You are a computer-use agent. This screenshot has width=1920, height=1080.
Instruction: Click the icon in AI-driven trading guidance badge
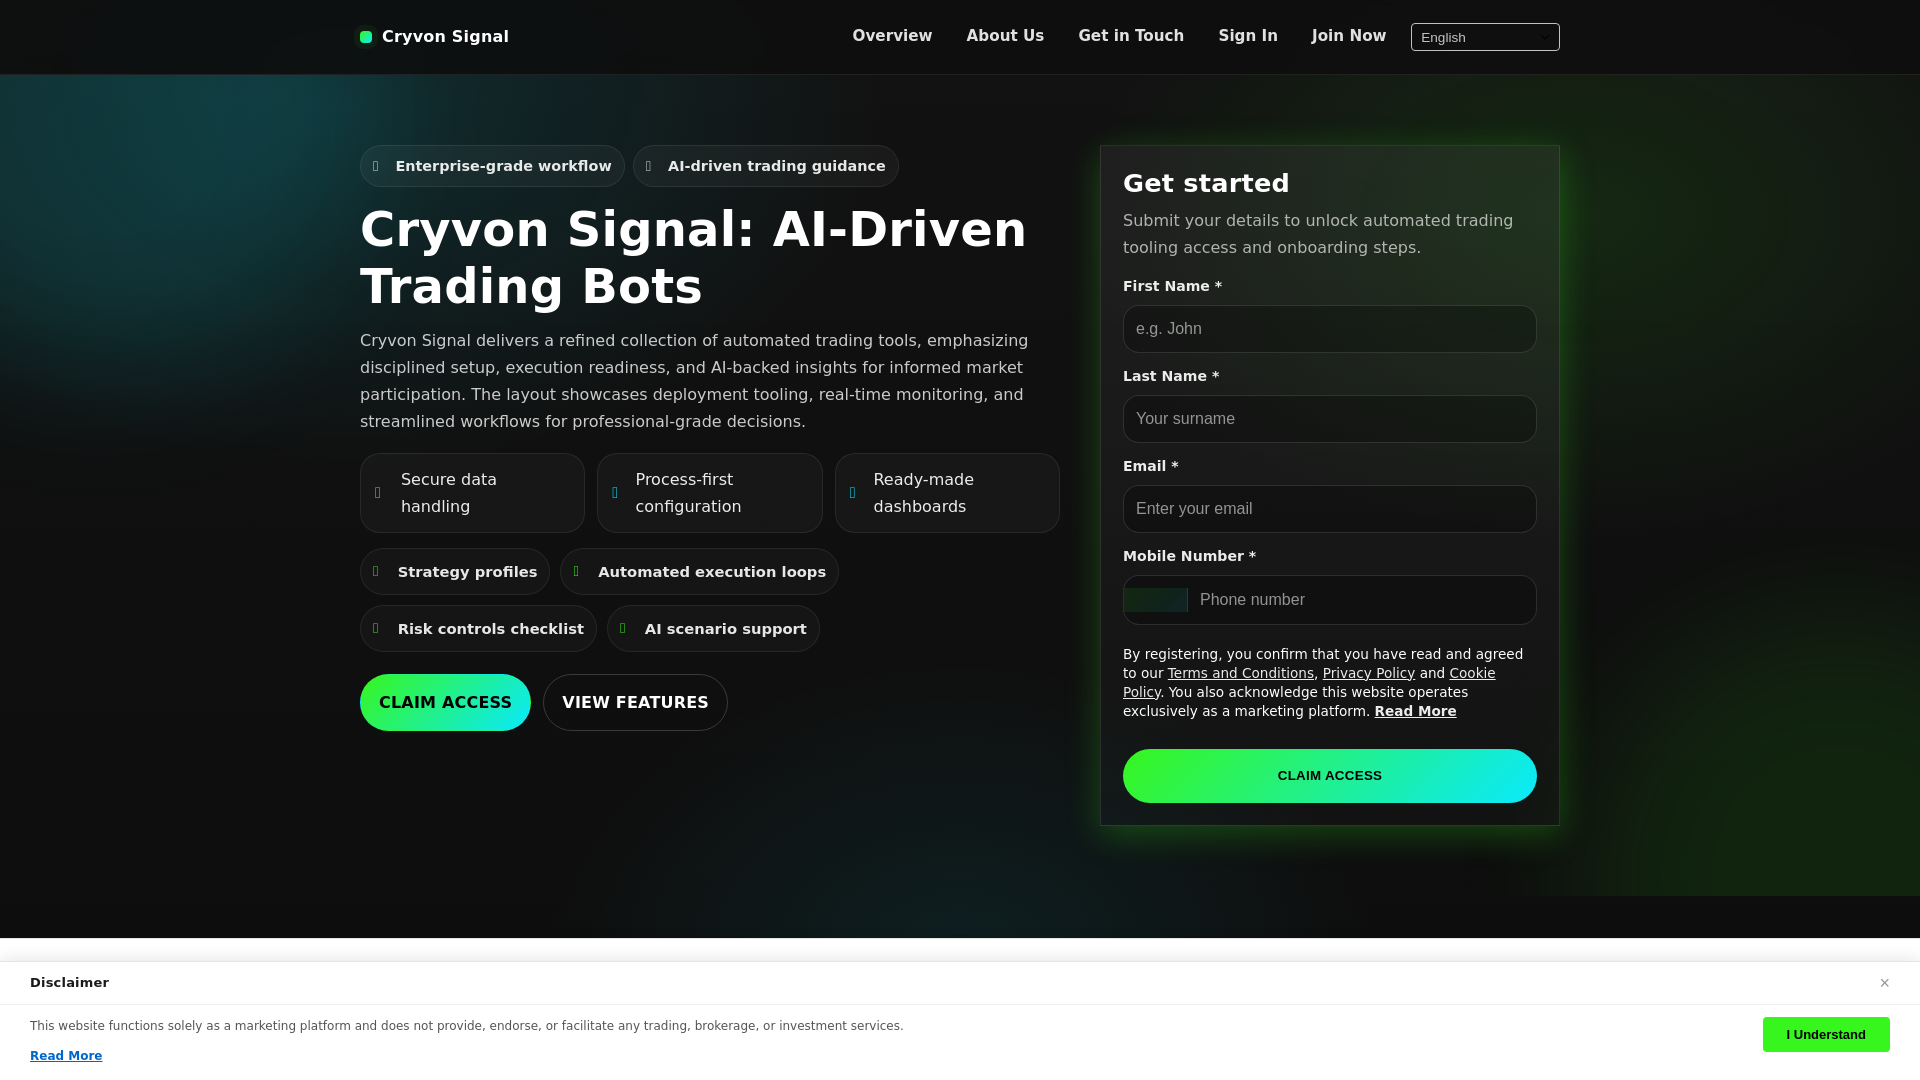pyautogui.click(x=648, y=166)
